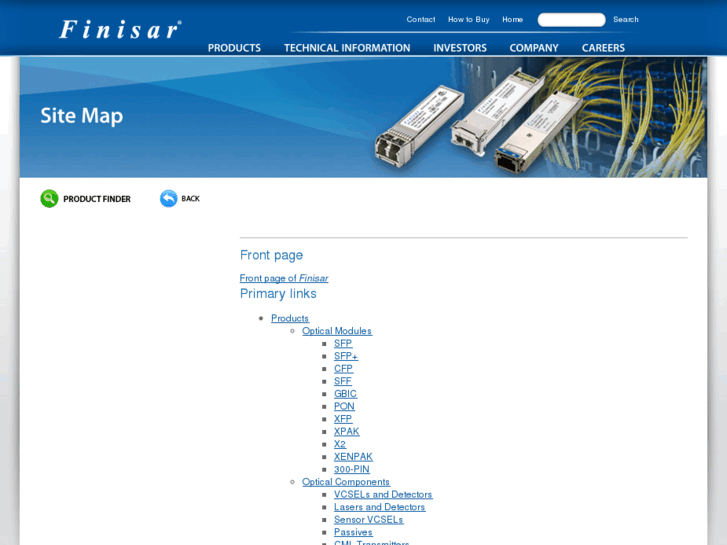Open the CAREERS menu

tap(603, 48)
